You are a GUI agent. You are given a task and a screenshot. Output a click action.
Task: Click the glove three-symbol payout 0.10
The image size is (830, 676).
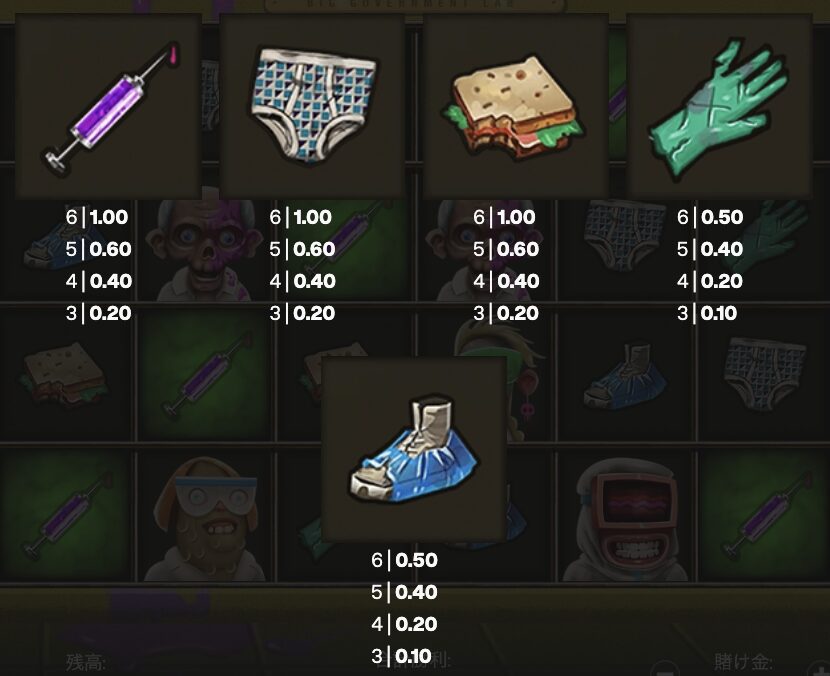[707, 313]
